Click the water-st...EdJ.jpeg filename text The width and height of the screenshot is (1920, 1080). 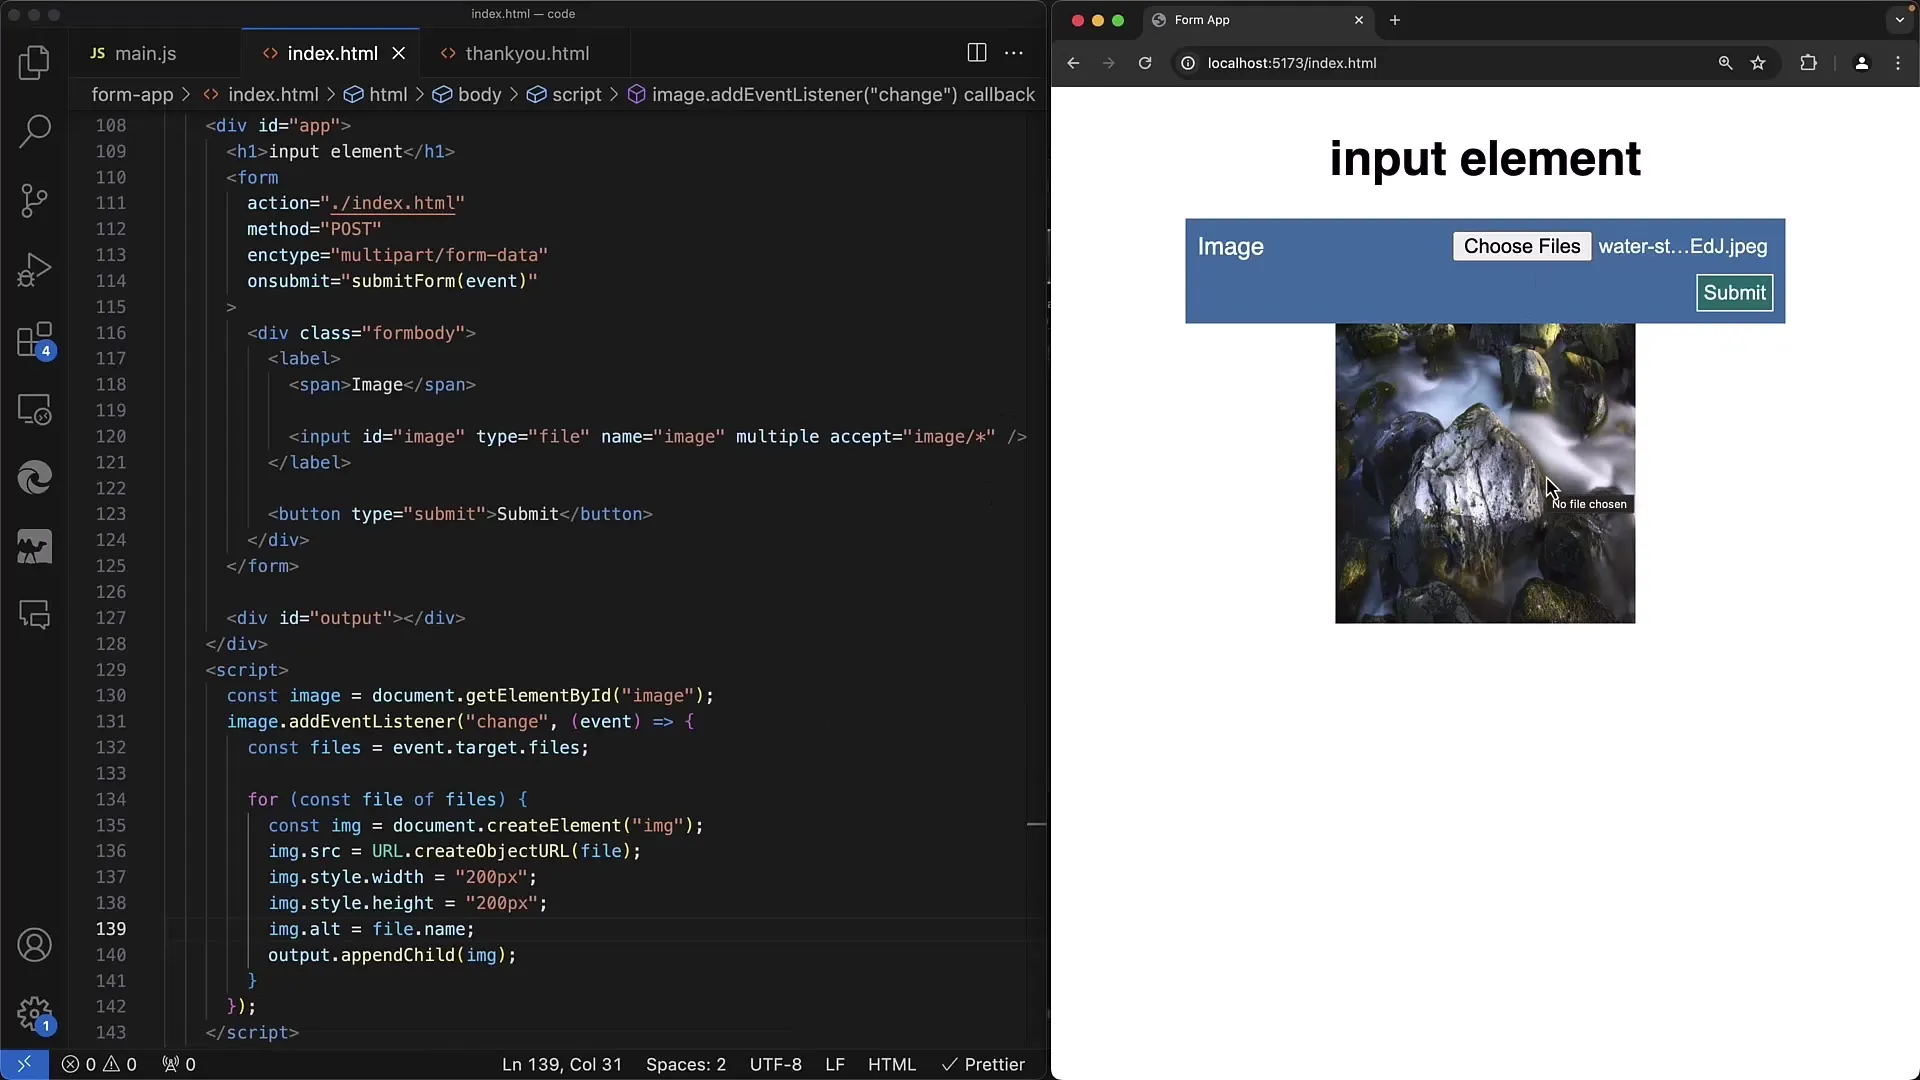click(x=1682, y=246)
